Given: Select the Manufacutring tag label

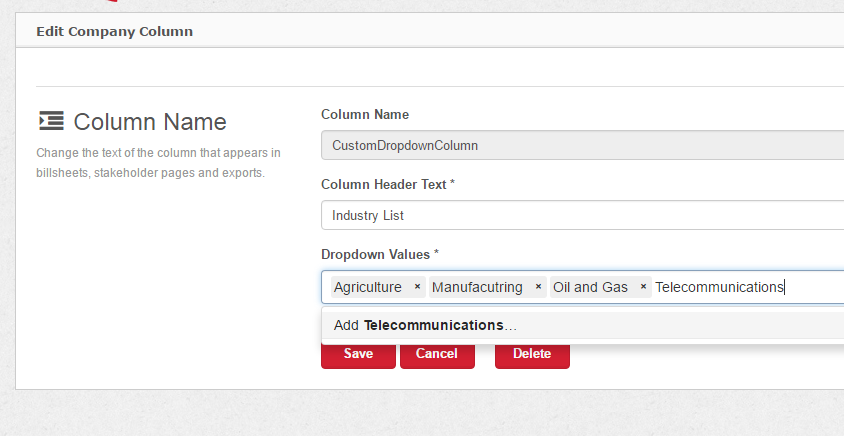Looking at the screenshot, I should coord(477,287).
